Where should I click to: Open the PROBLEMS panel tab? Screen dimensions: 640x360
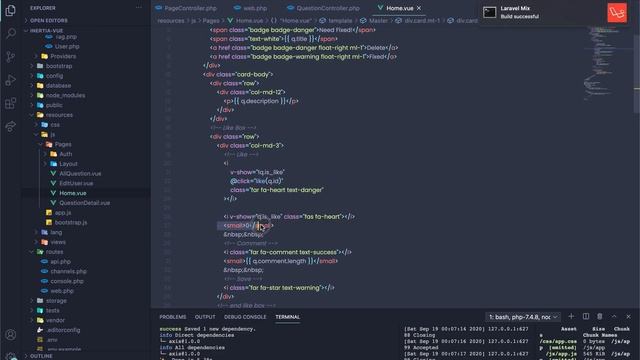pos(173,317)
